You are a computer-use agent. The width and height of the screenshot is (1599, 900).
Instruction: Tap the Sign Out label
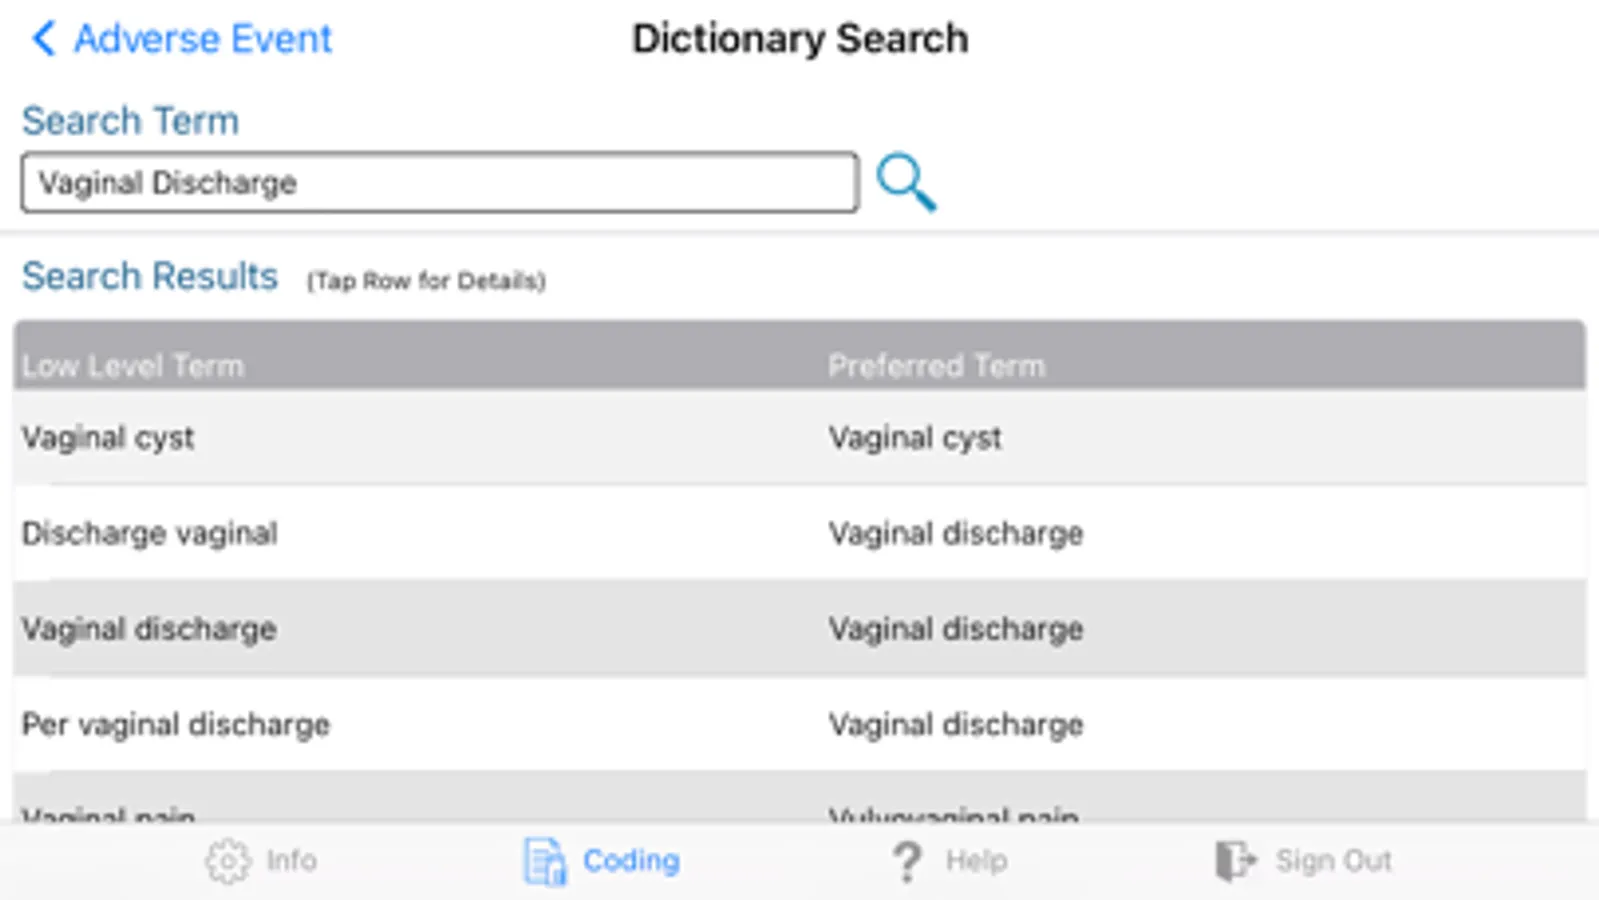tap(1333, 861)
